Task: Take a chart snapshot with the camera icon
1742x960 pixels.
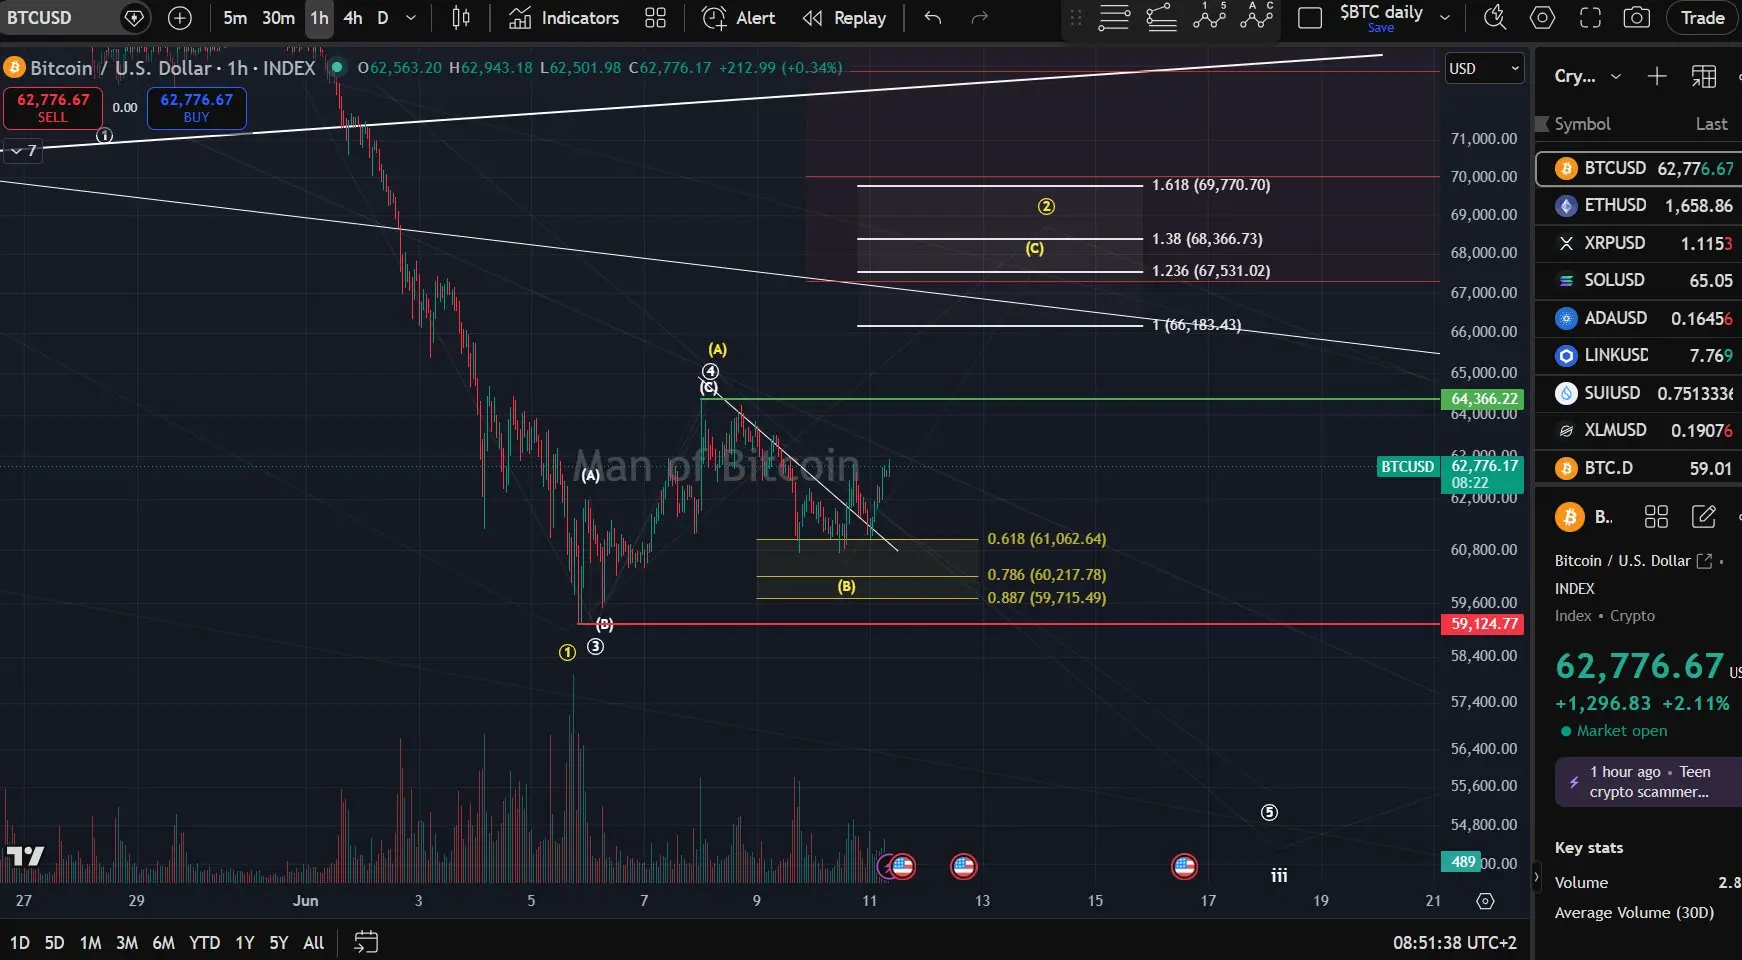Action: click(1636, 18)
